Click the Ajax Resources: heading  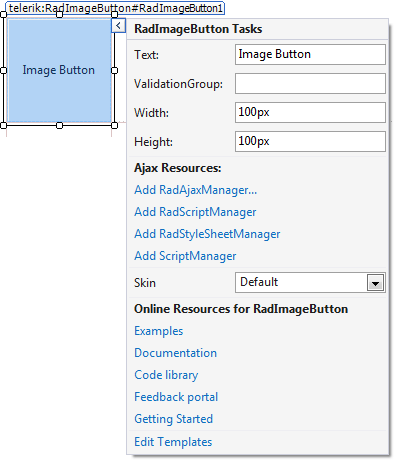[x=178, y=168]
